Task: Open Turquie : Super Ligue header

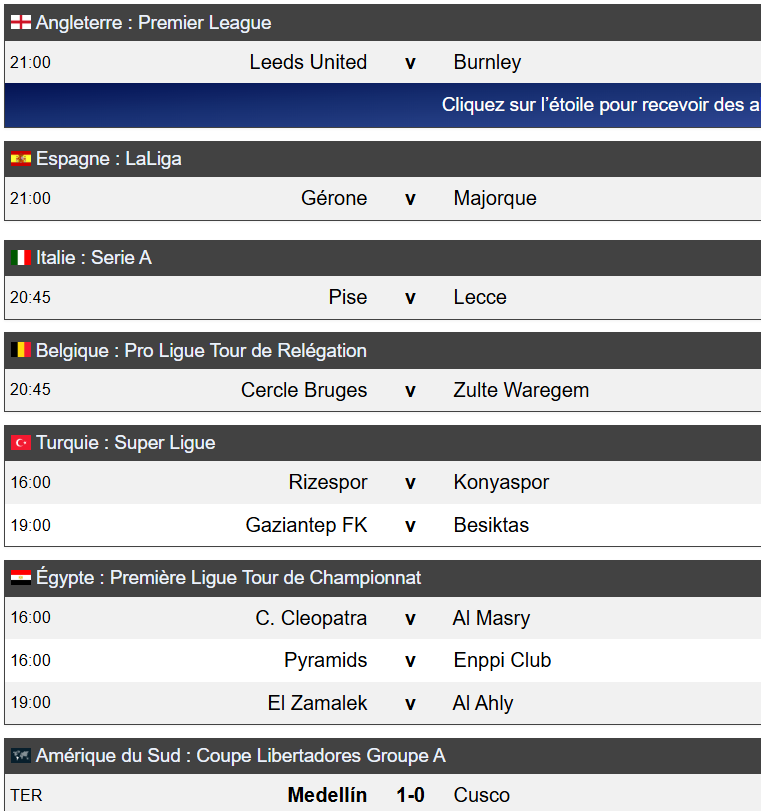Action: coord(126,442)
